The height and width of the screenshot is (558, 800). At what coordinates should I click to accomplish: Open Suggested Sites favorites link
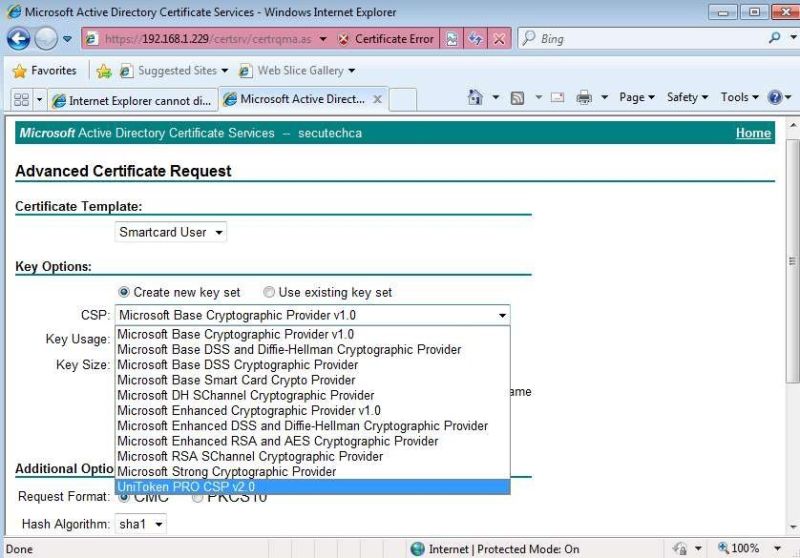(173, 70)
